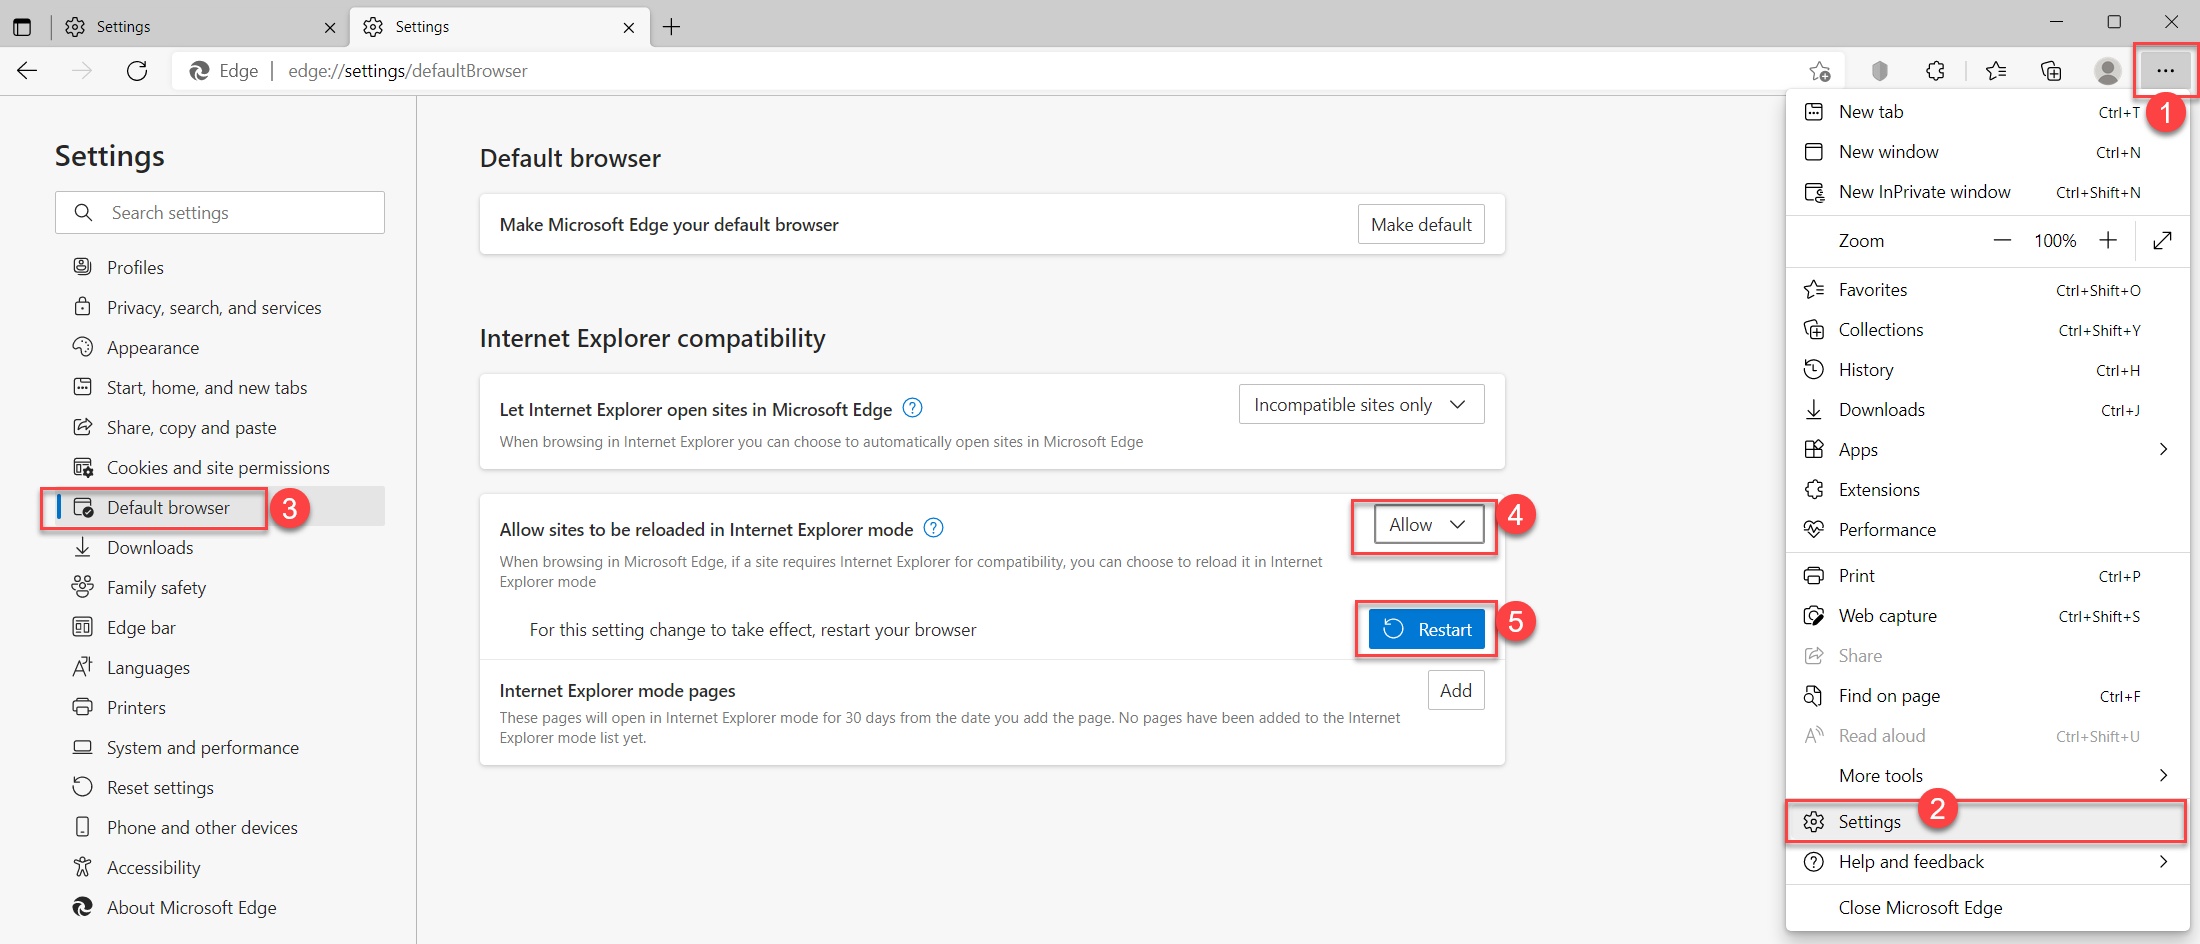Open Extensions from the menu

click(1988, 490)
